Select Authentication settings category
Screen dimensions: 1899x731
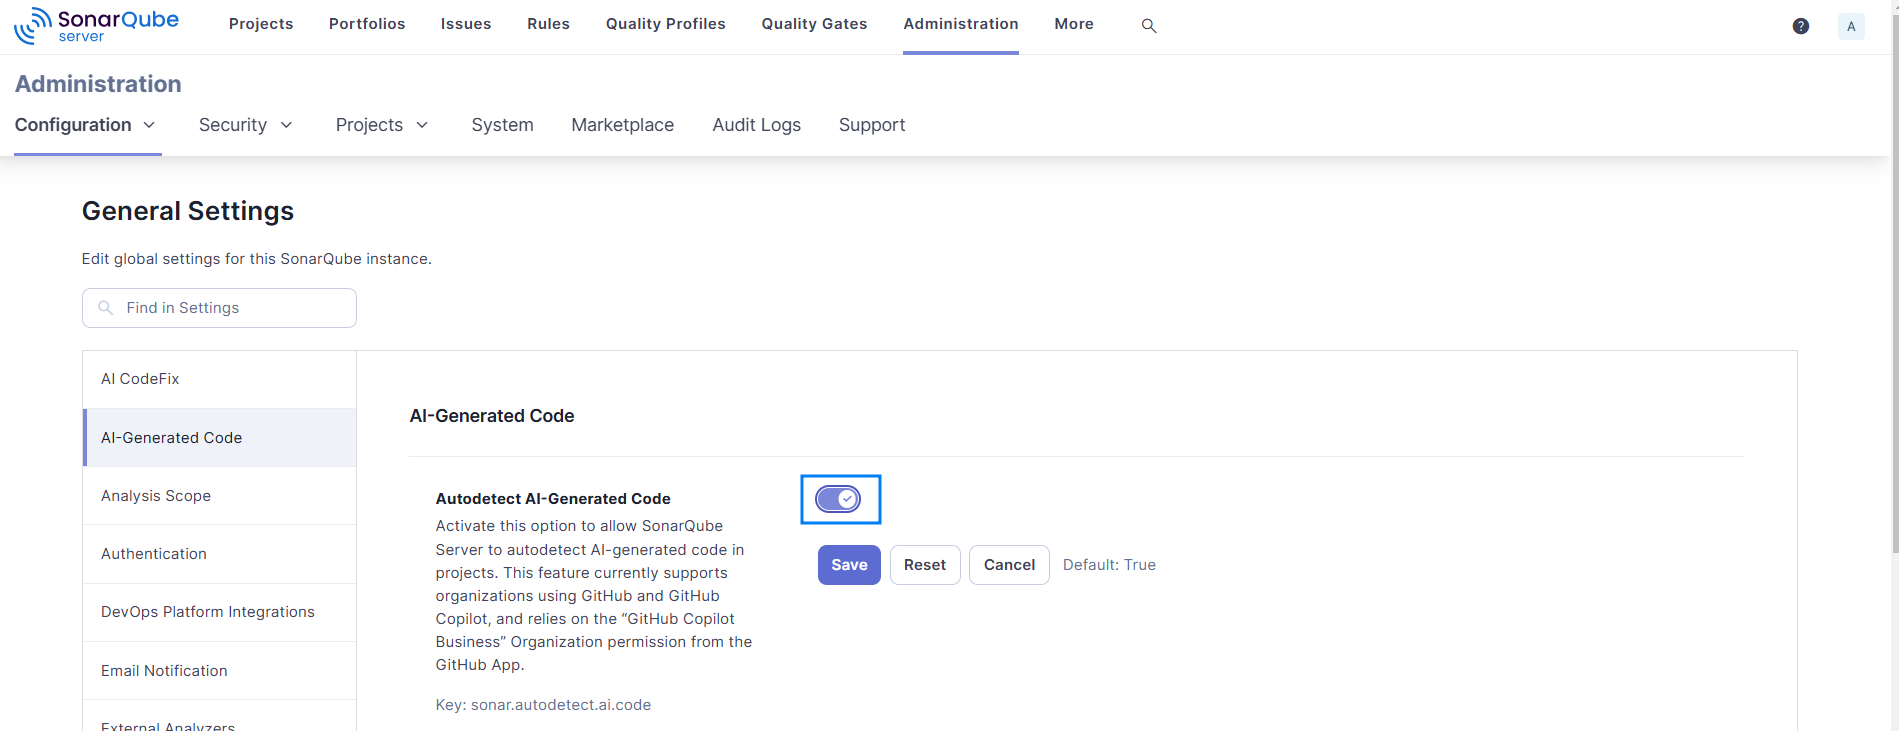(219, 554)
